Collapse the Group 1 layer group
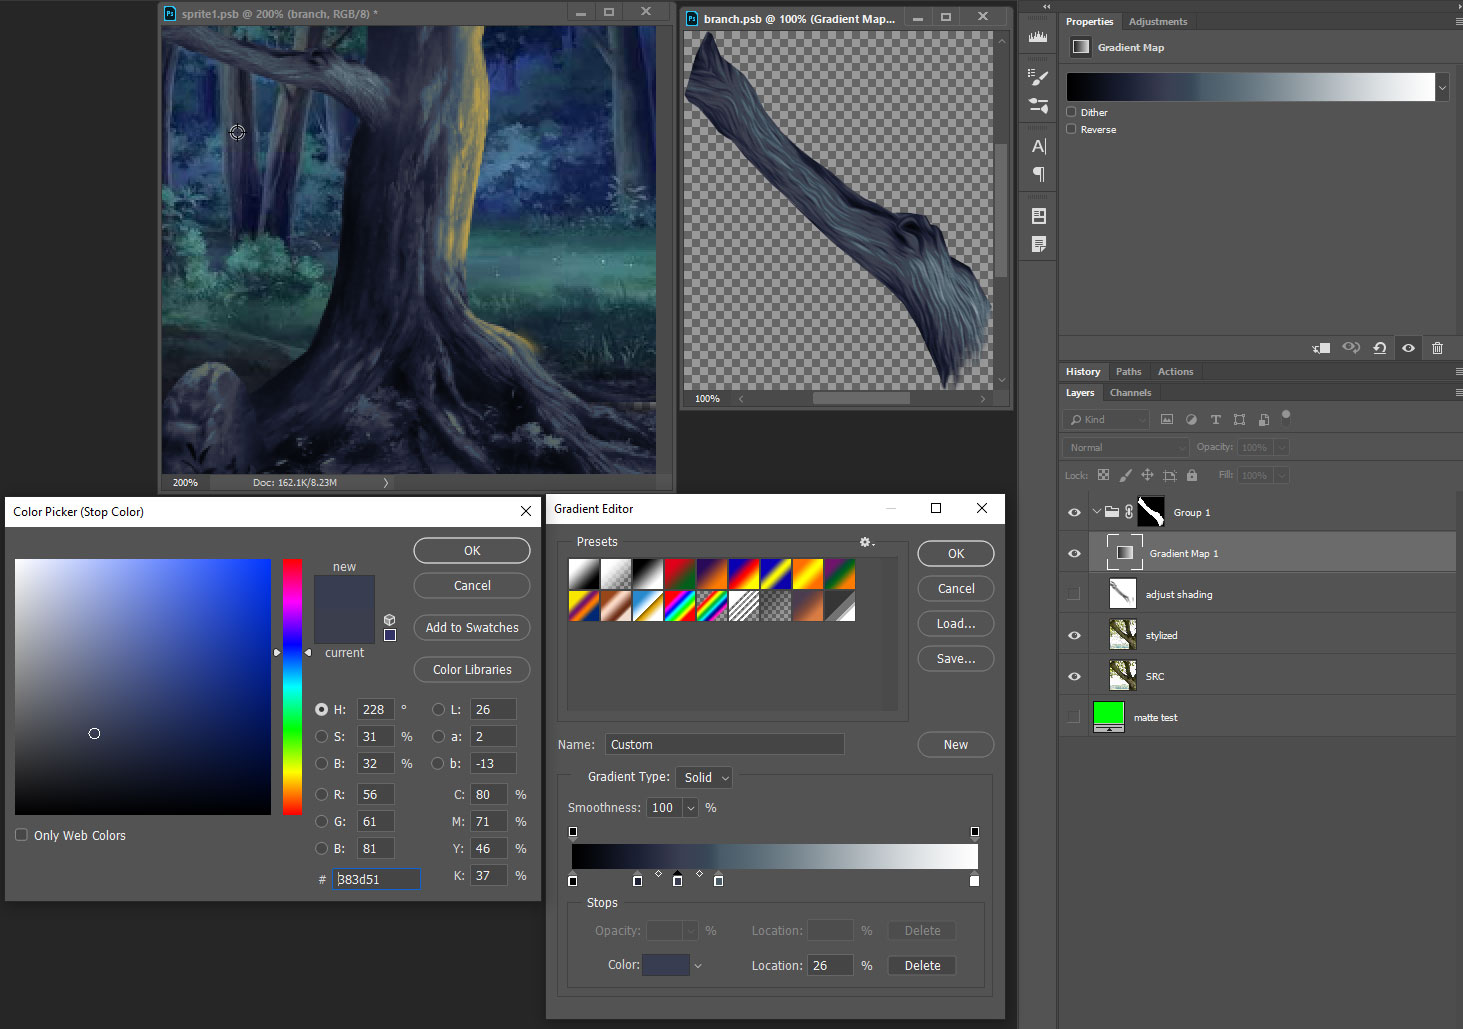 point(1096,512)
